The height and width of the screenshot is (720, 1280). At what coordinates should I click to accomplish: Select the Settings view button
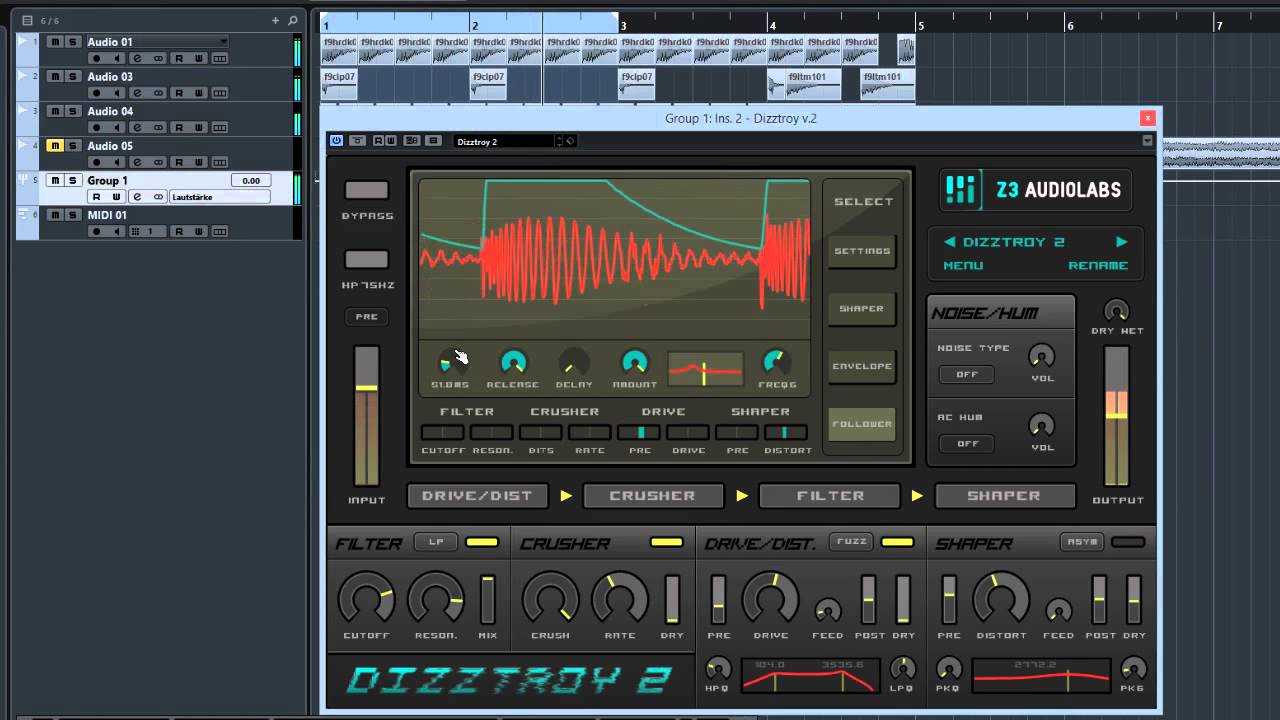click(862, 251)
